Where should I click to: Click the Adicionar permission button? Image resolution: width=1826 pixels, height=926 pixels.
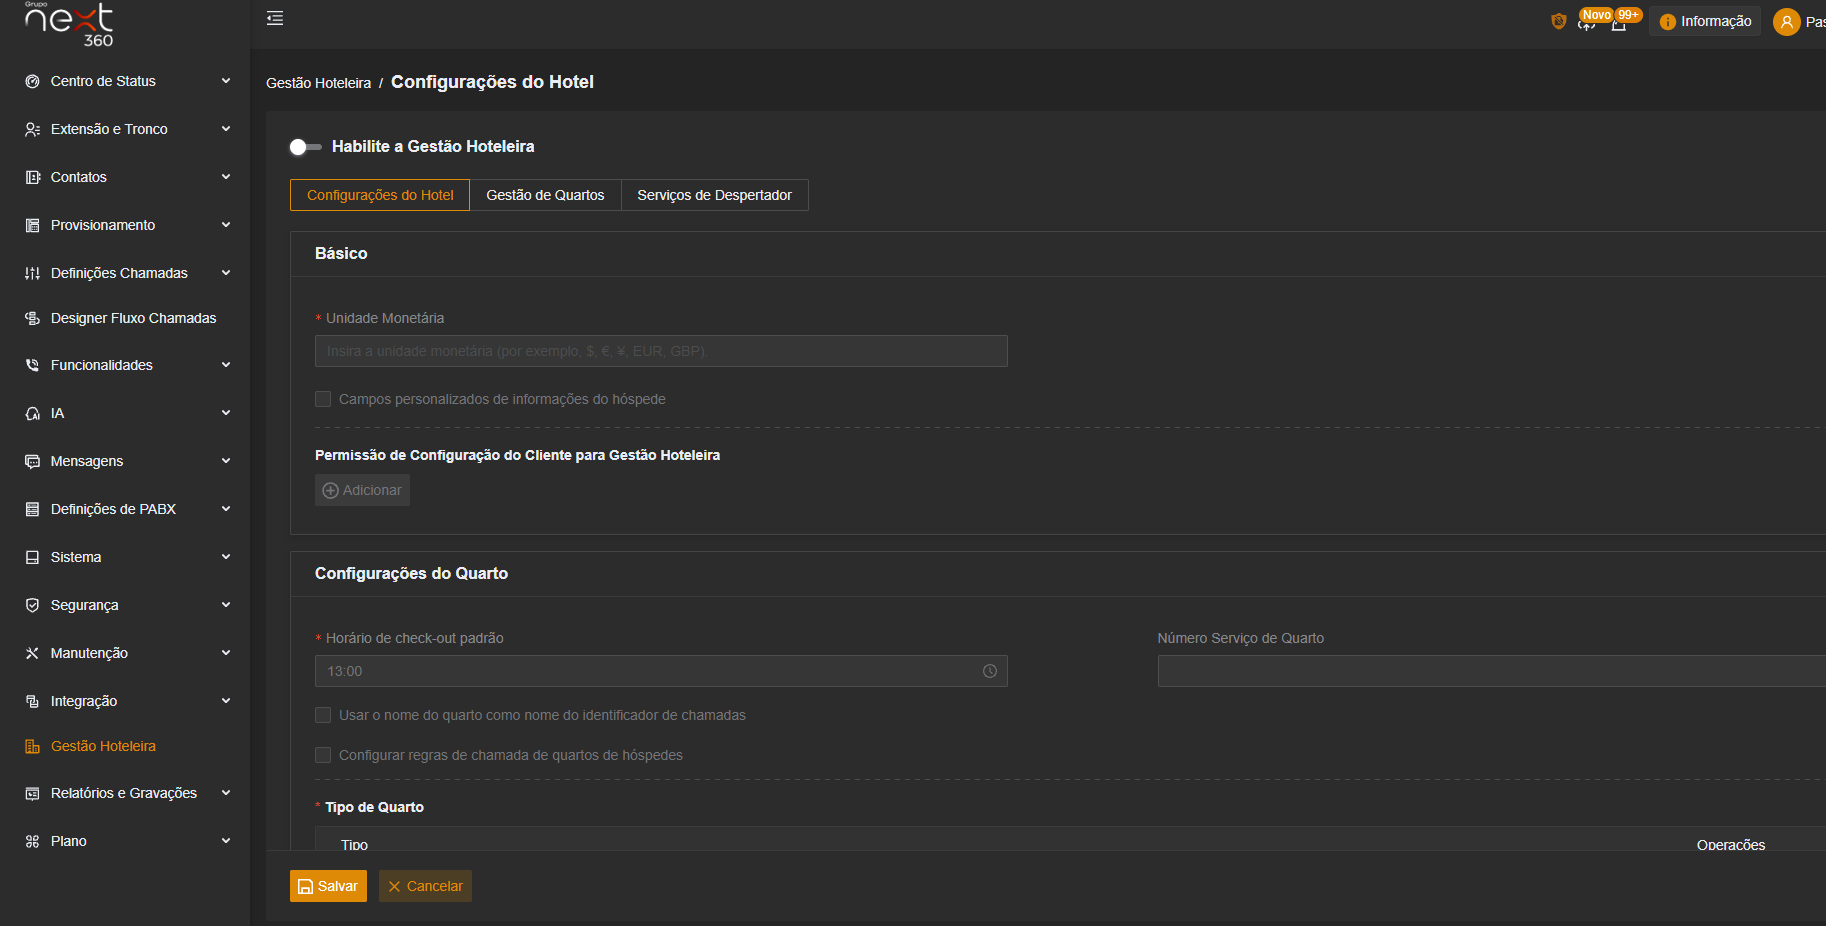362,490
